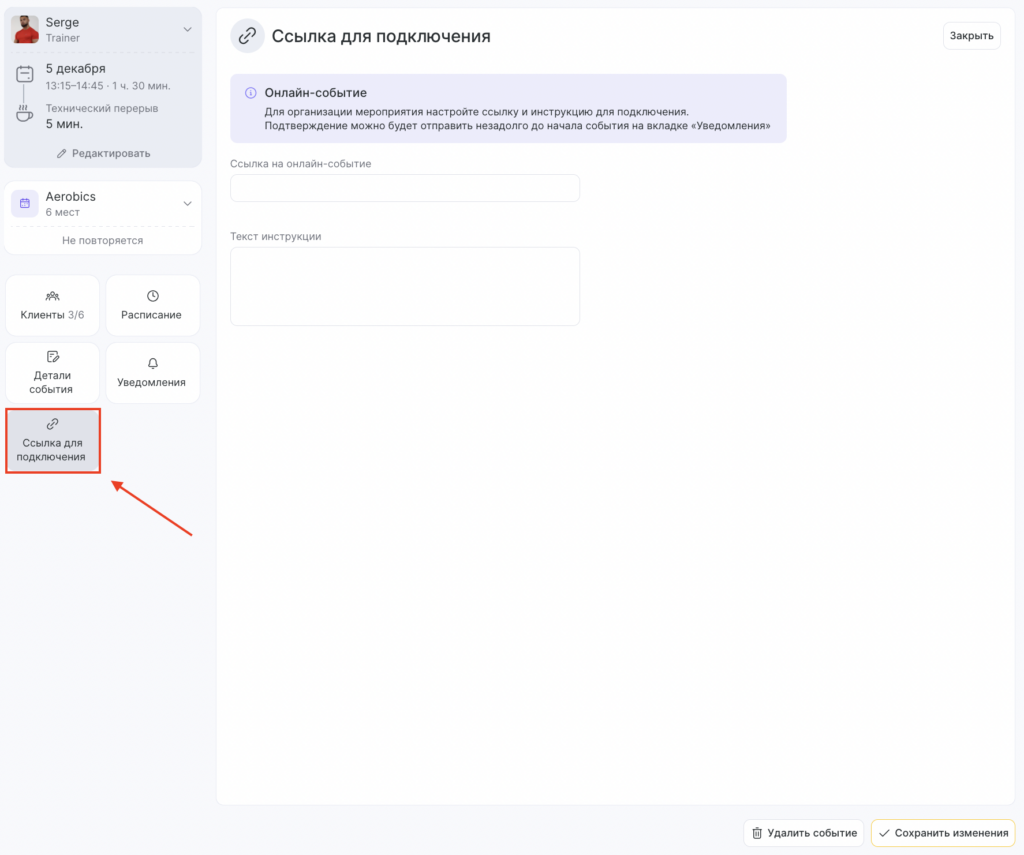Viewport: 1024px width, 855px height.
Task: Open the Расписание tab
Action: click(152, 306)
